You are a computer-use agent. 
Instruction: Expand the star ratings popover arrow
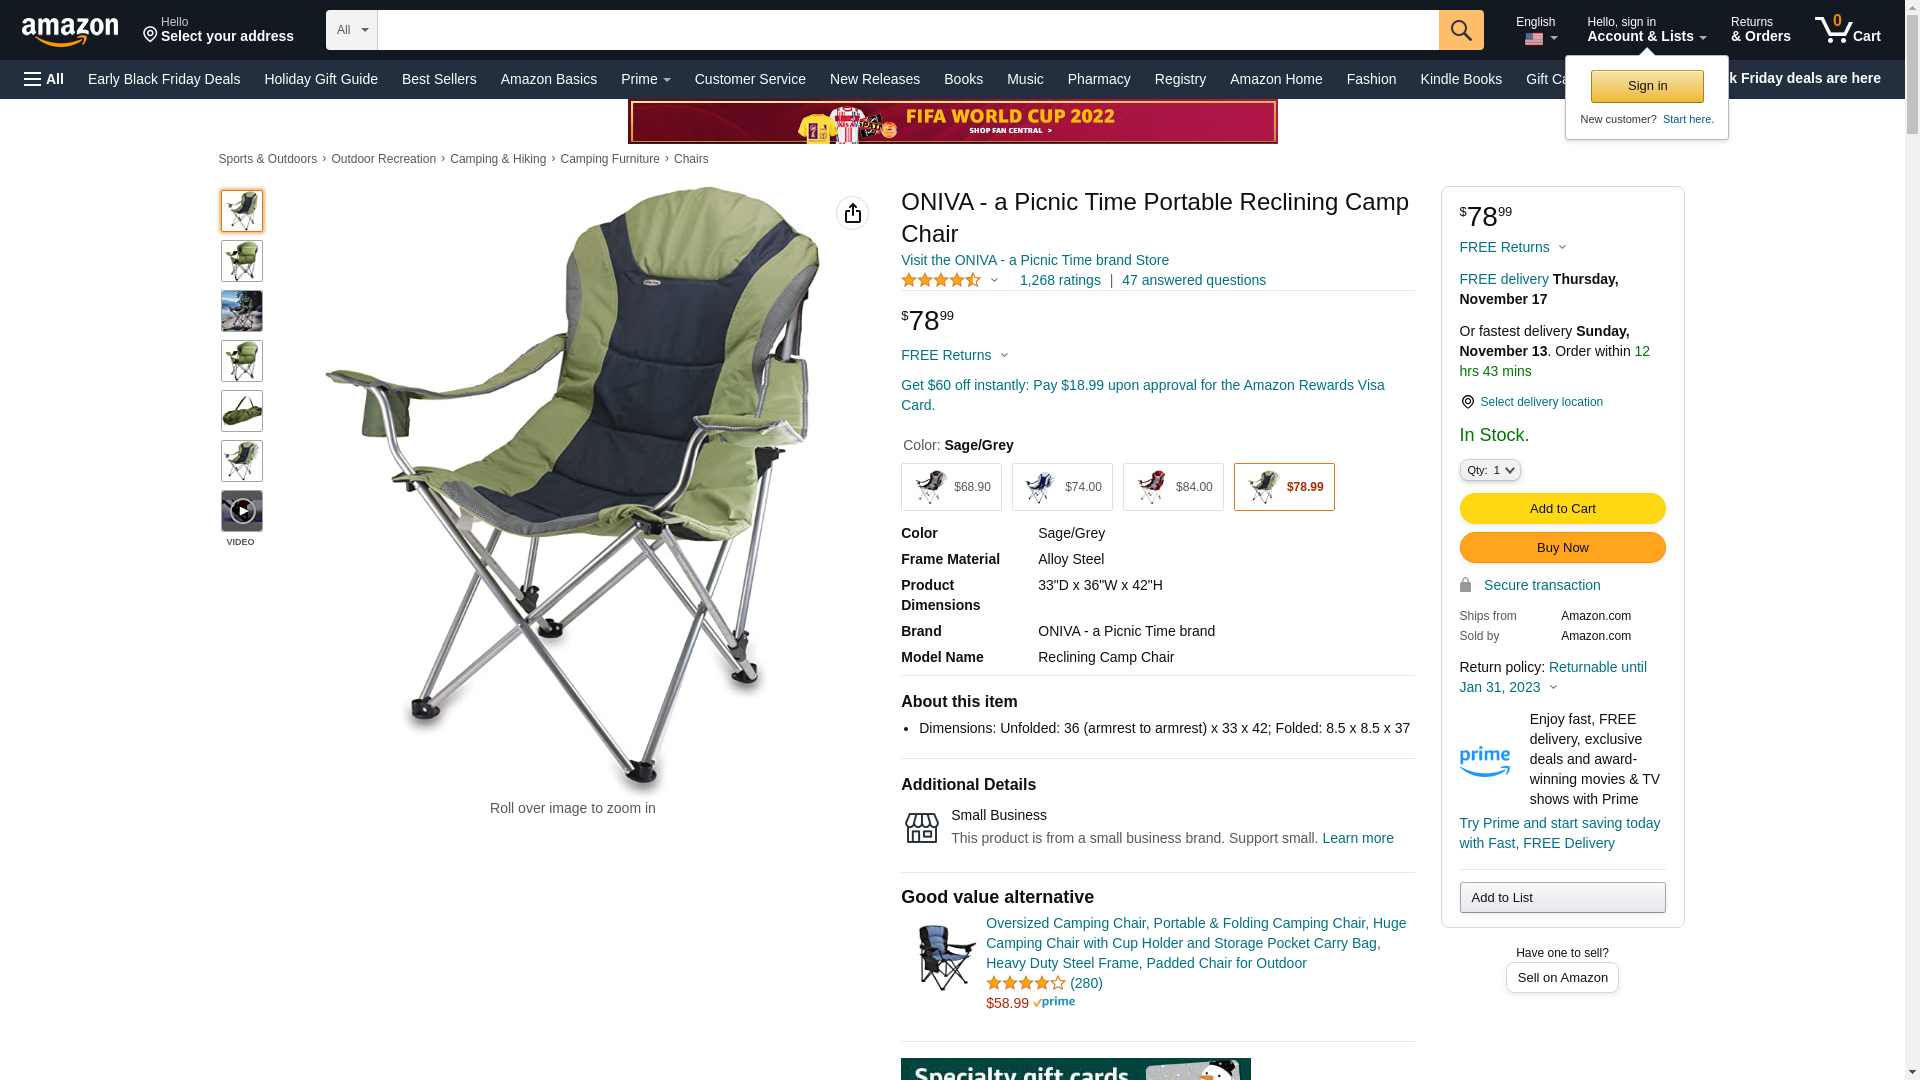[x=994, y=280]
